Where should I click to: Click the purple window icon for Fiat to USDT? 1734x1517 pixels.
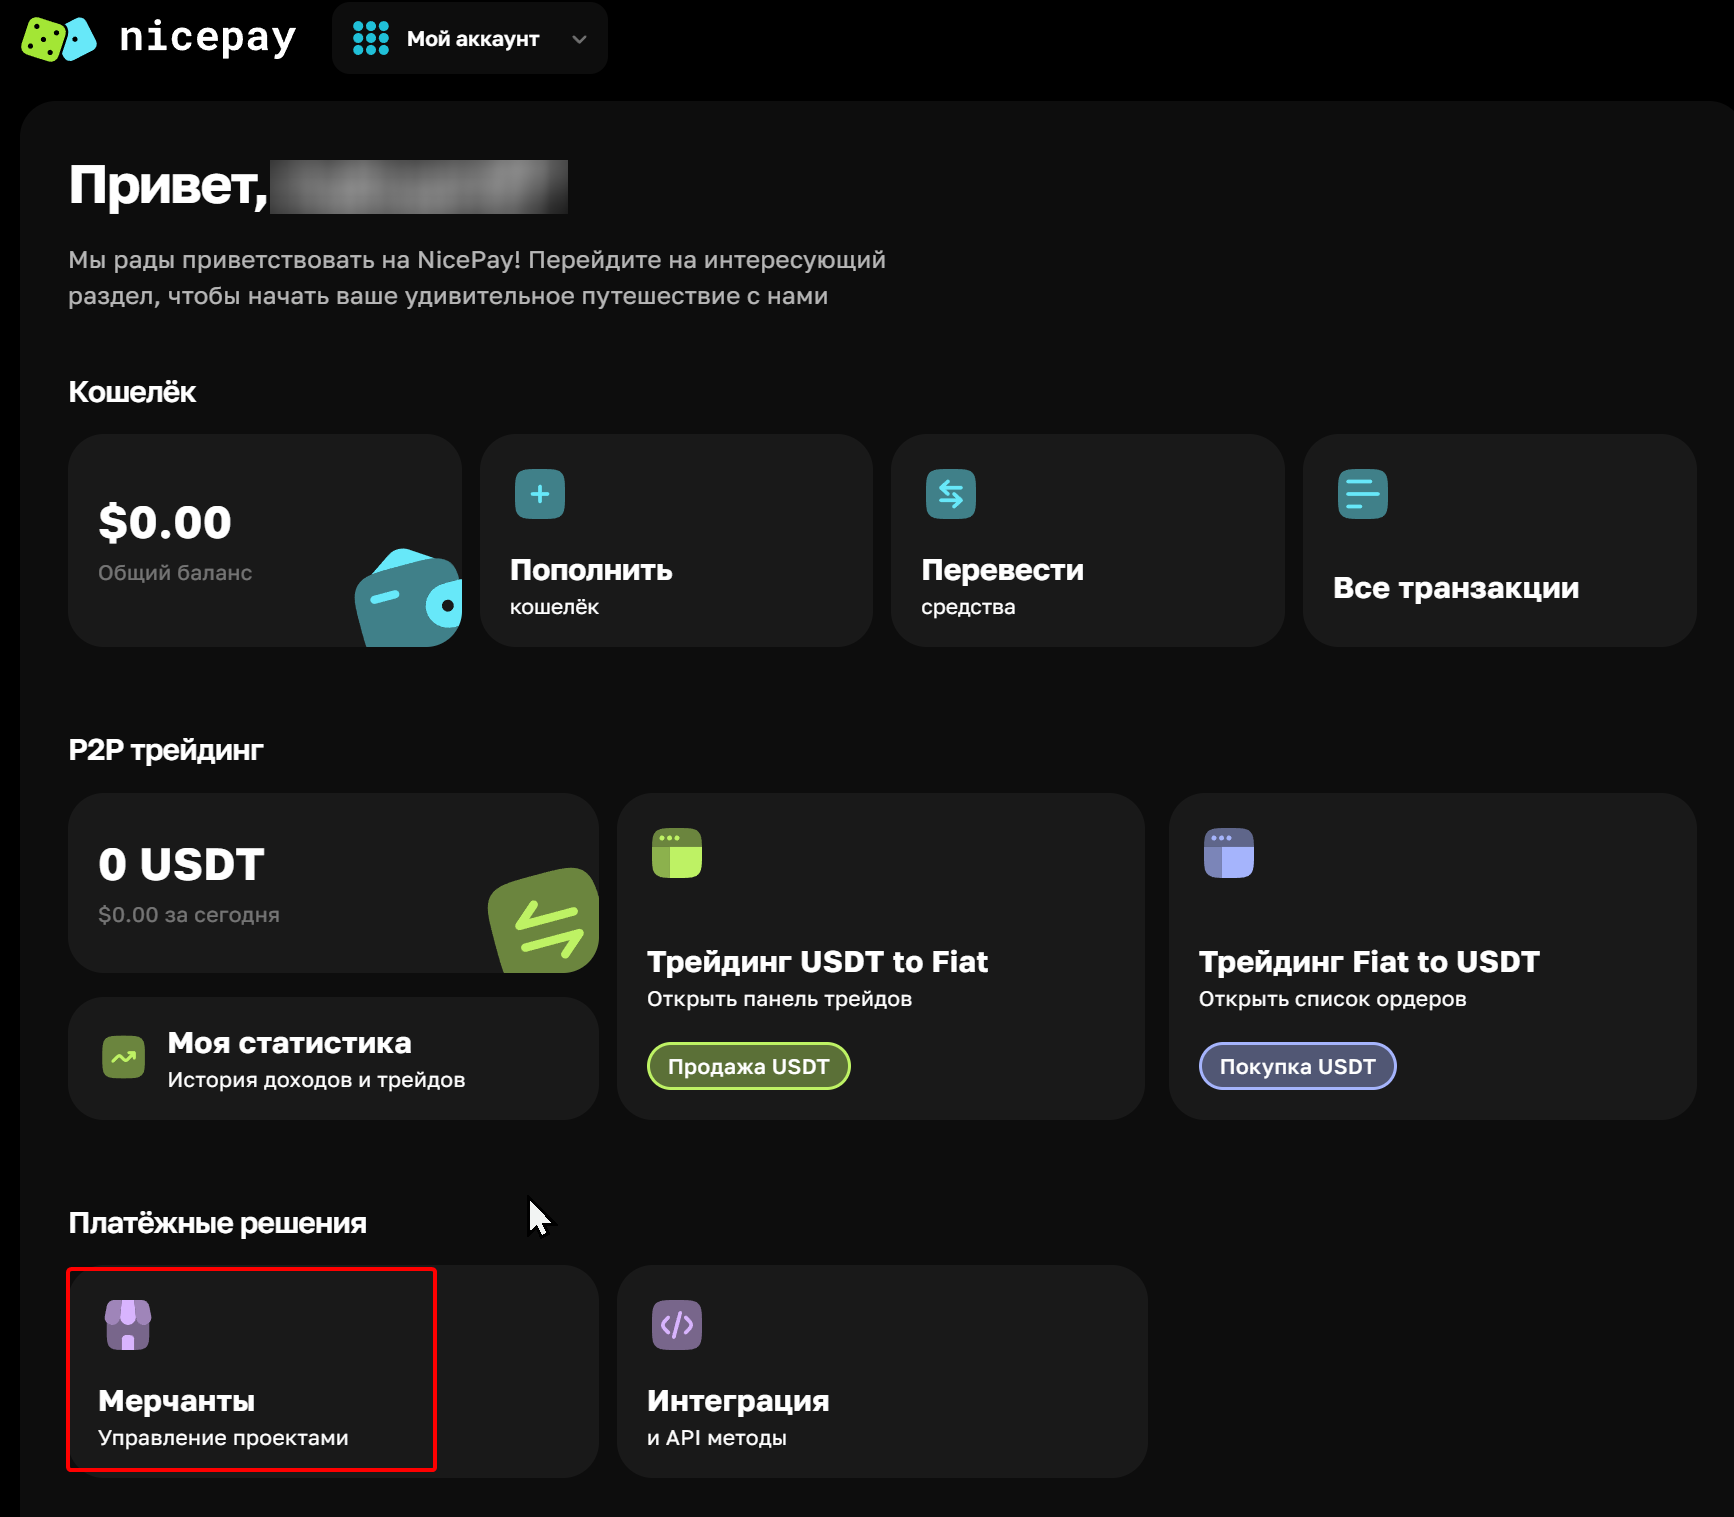point(1229,853)
